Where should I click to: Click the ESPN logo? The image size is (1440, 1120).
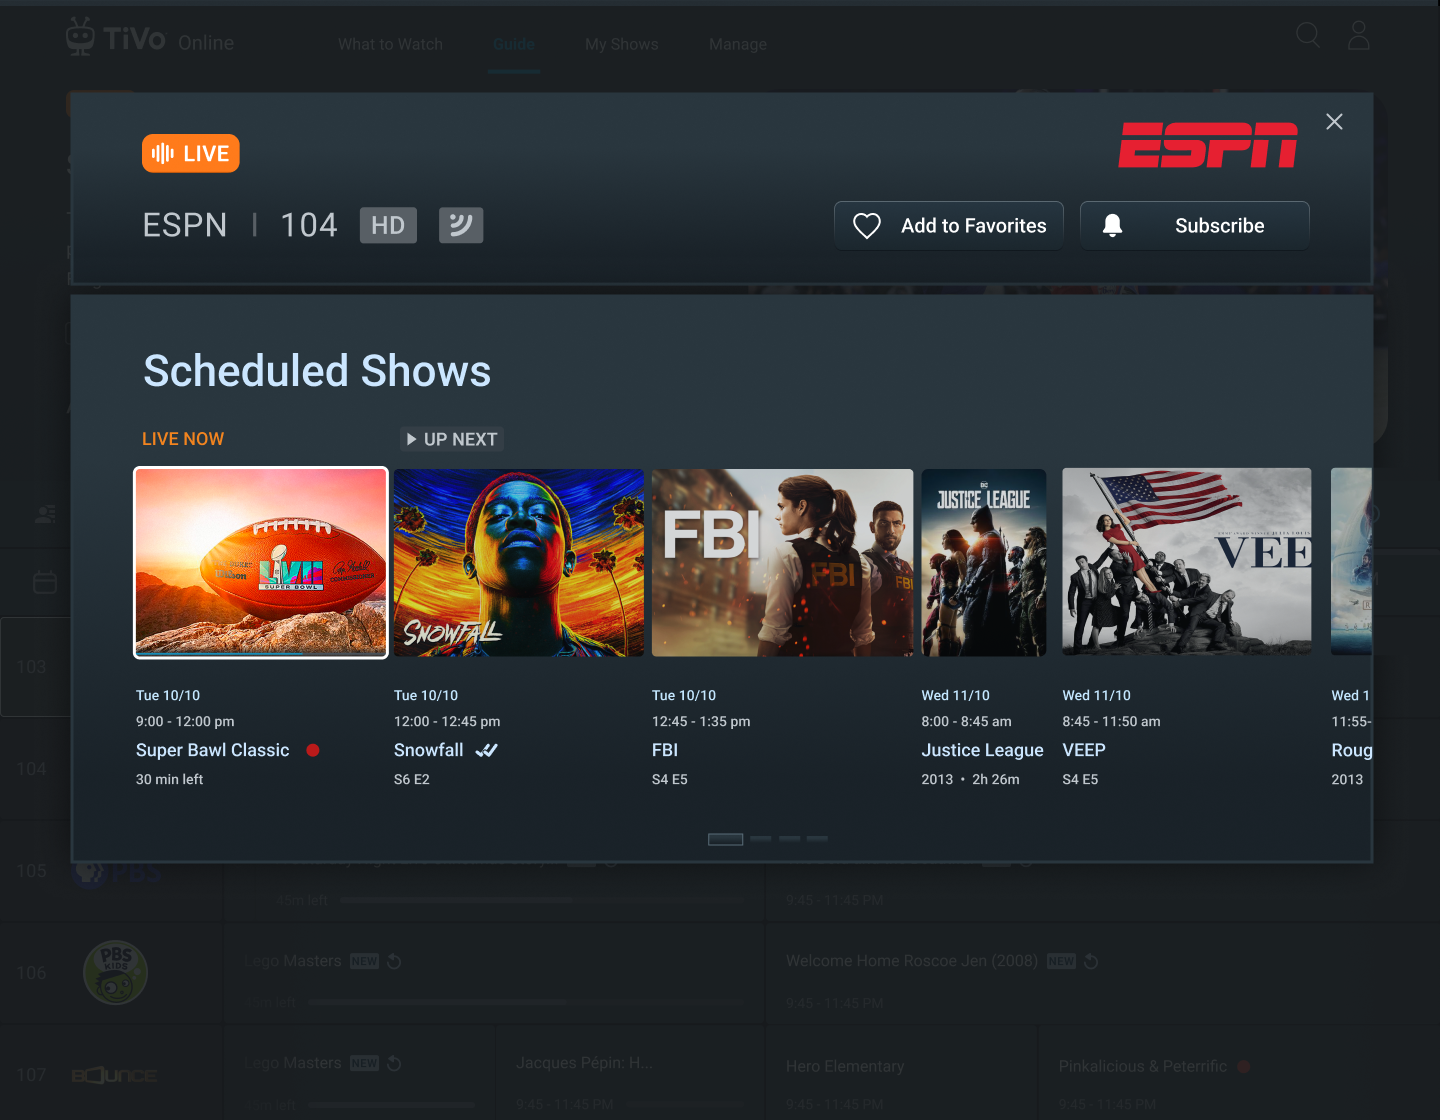[x=1208, y=145]
